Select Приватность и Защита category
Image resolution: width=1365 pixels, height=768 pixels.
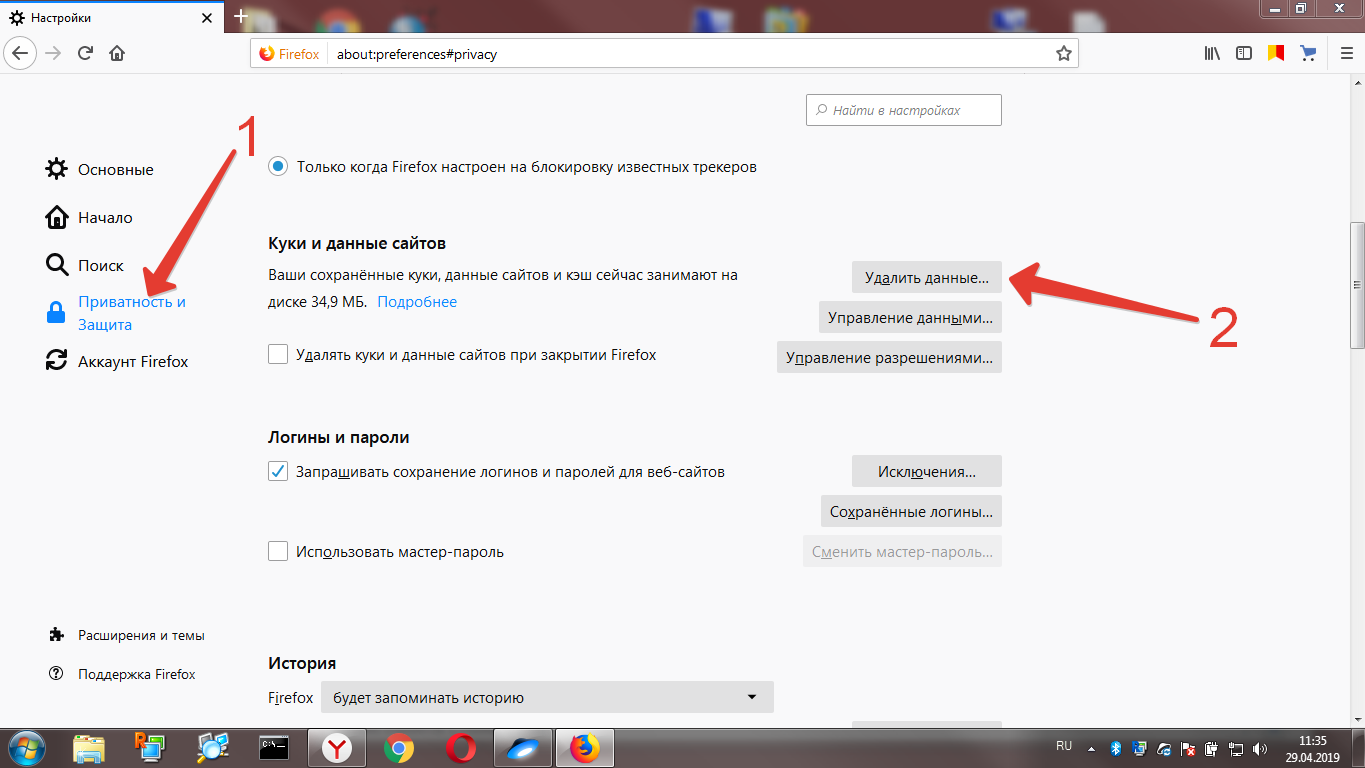pos(116,313)
